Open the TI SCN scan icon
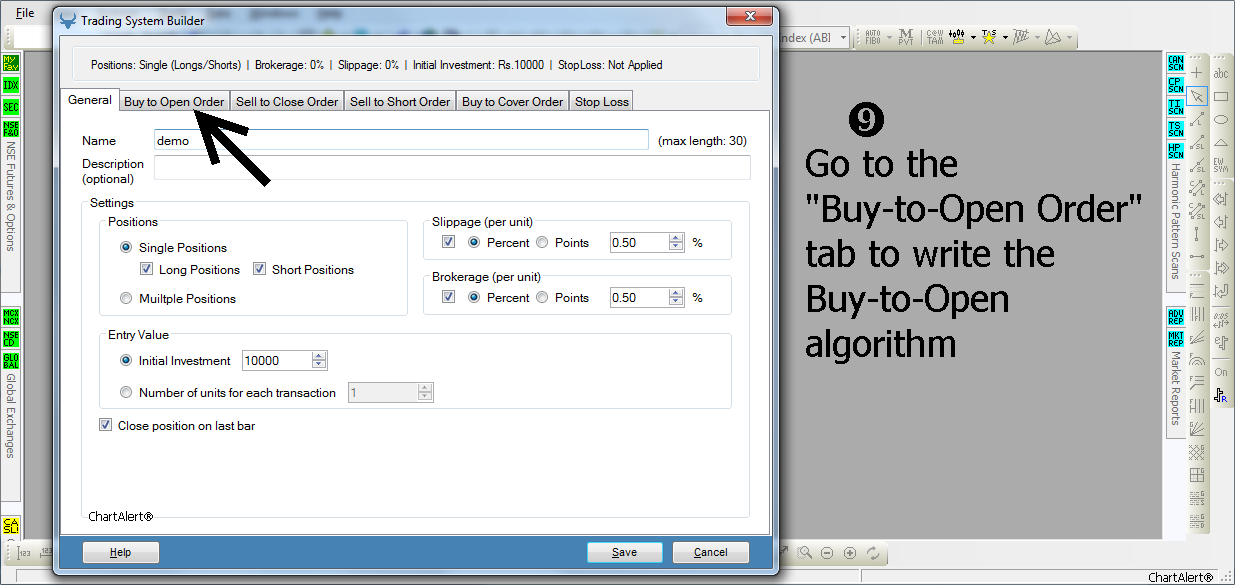 click(1176, 107)
